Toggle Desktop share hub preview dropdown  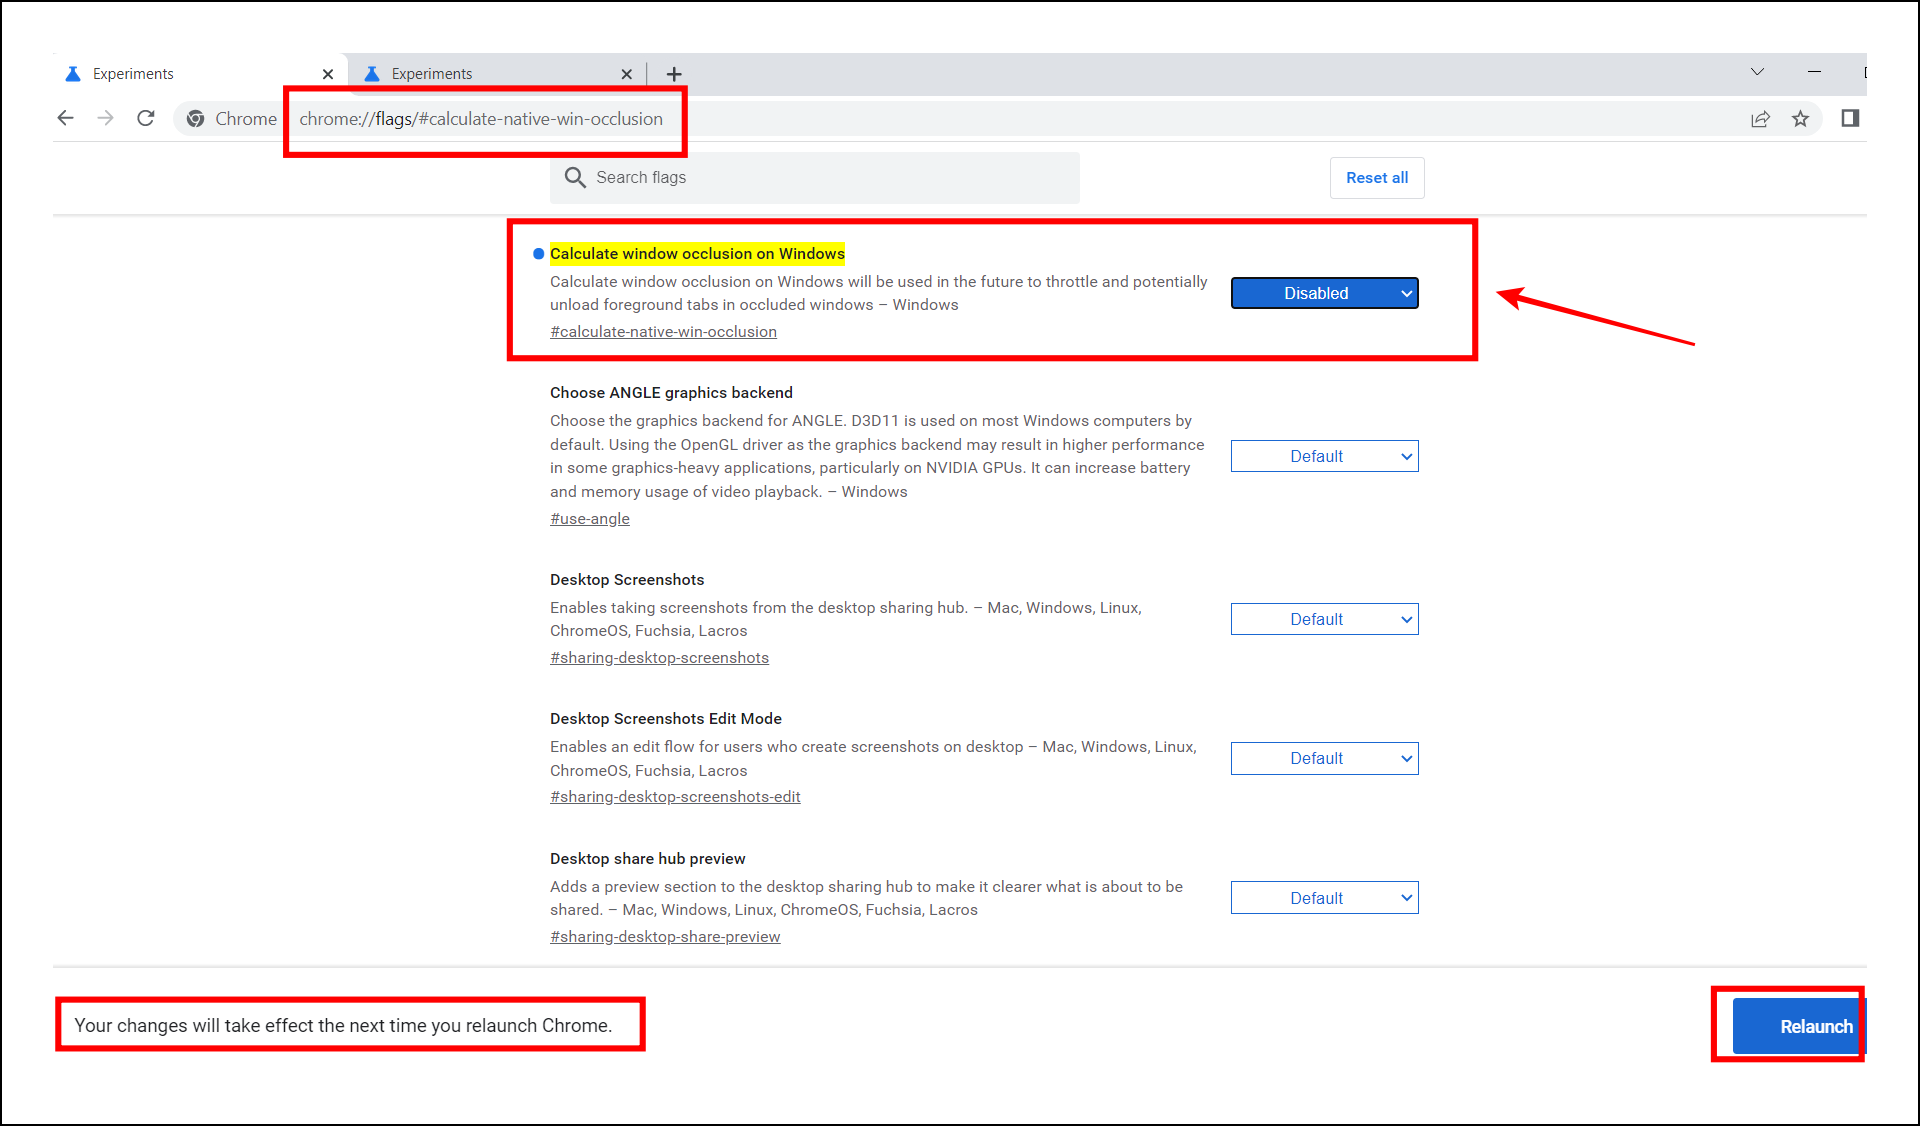click(x=1324, y=897)
